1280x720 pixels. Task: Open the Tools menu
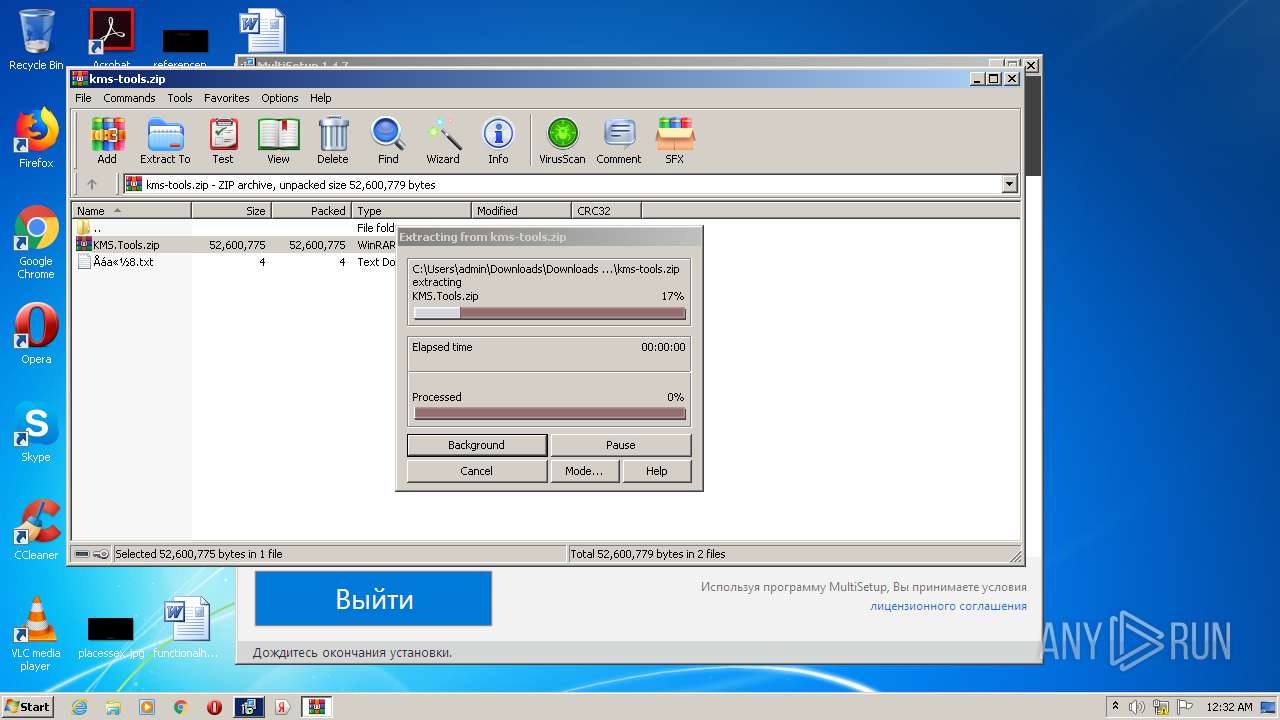180,98
